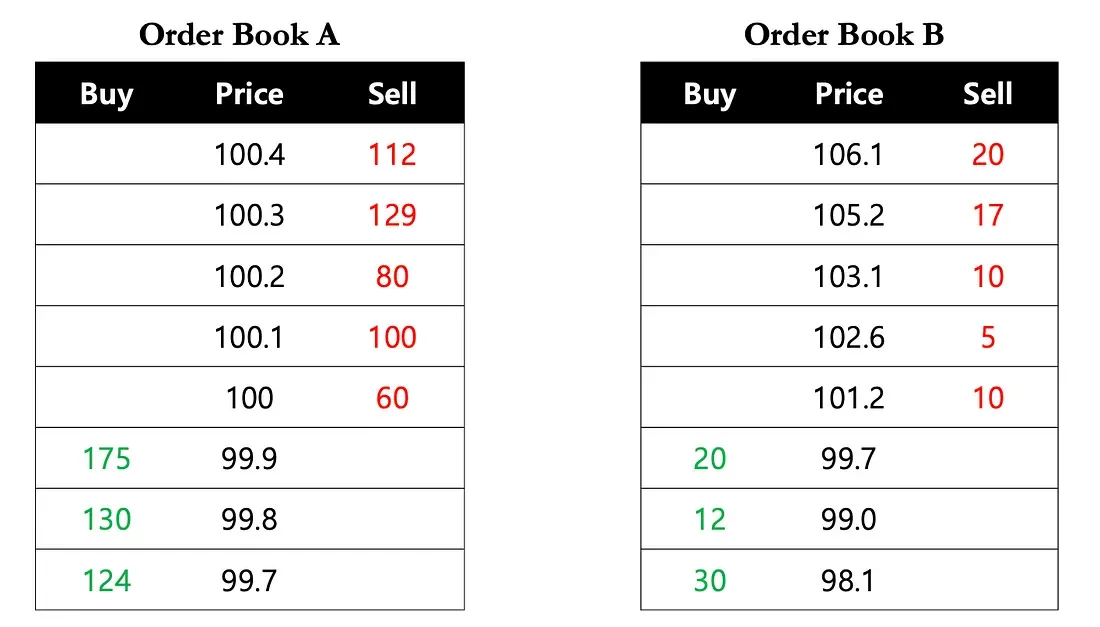1100x627 pixels.
Task: Click Price header in Order Book B
Action: 849,94
